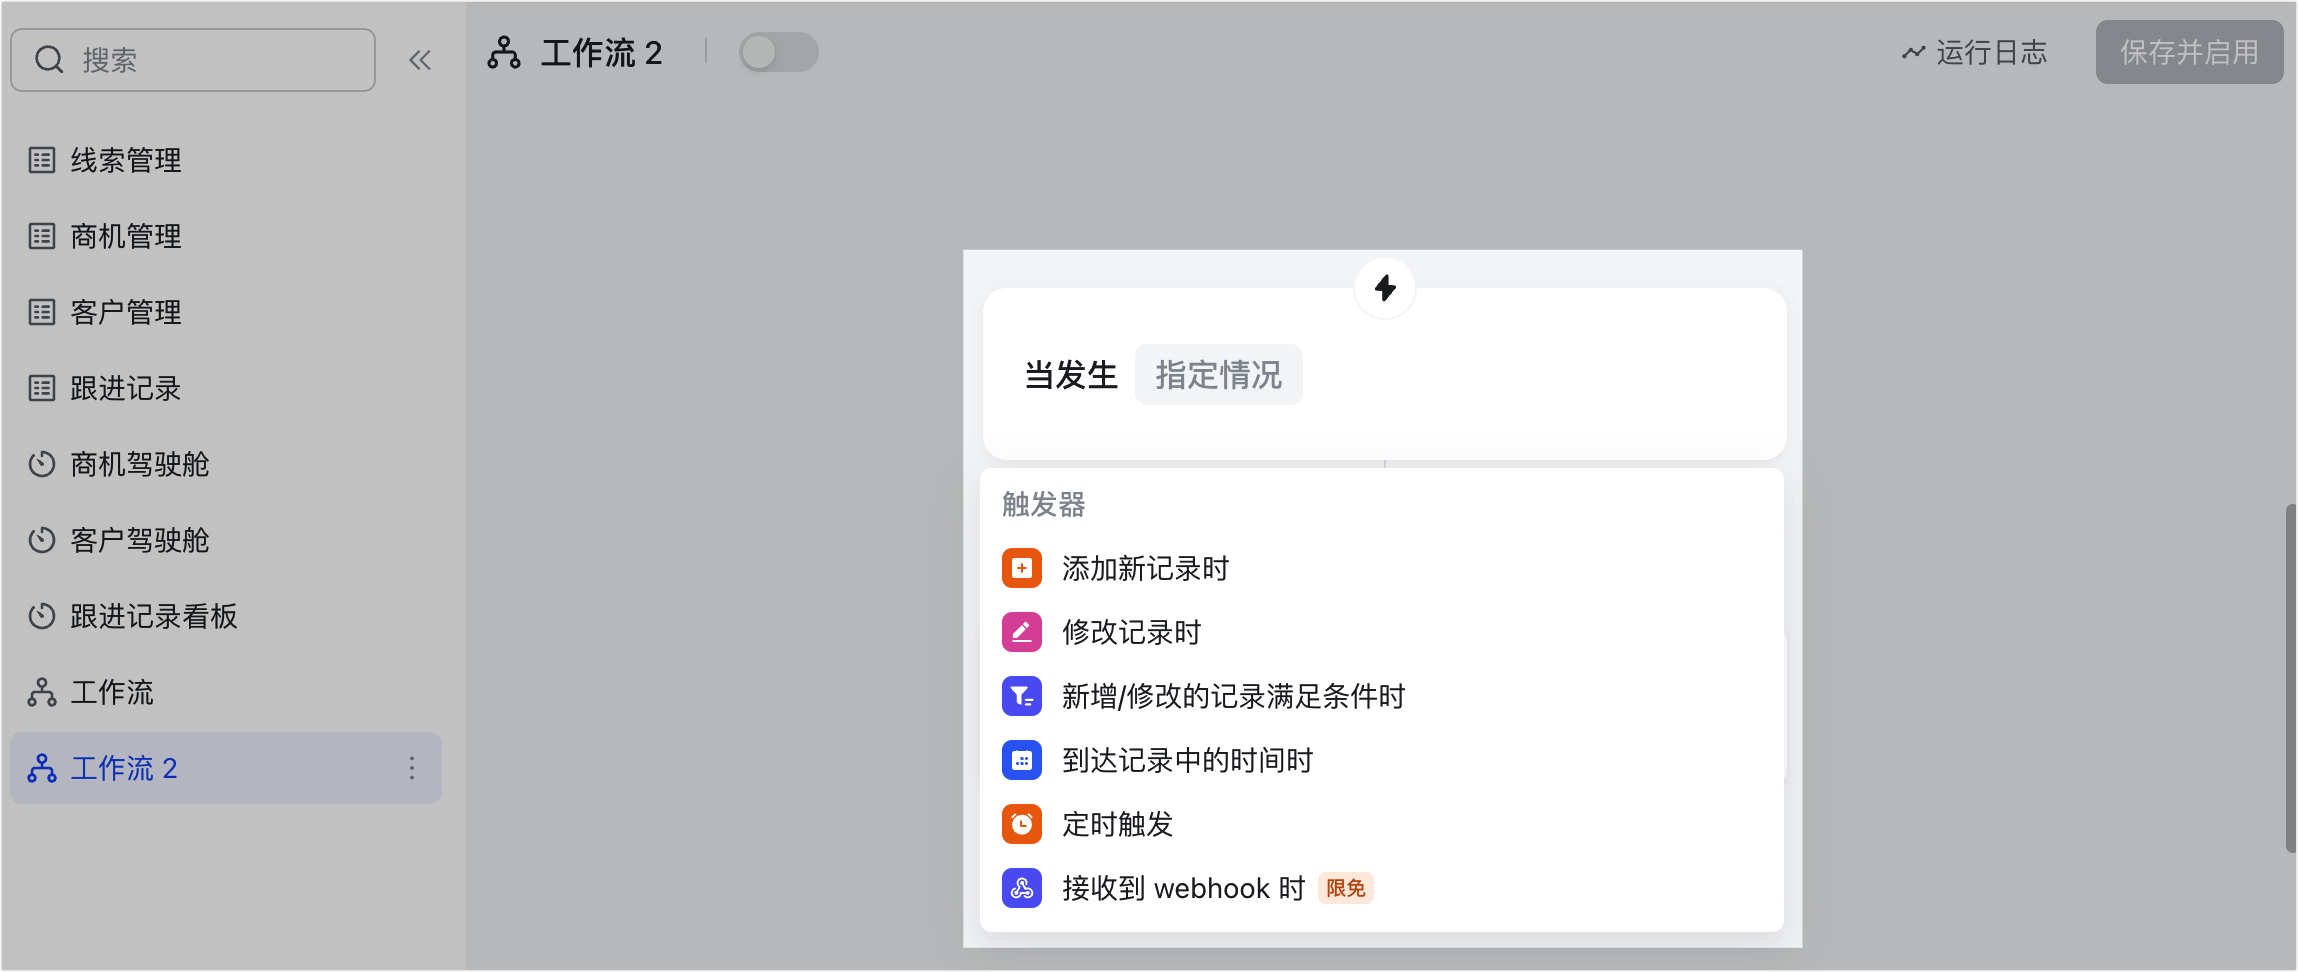
Task: Click the purple webhook trigger icon
Action: click(1021, 888)
